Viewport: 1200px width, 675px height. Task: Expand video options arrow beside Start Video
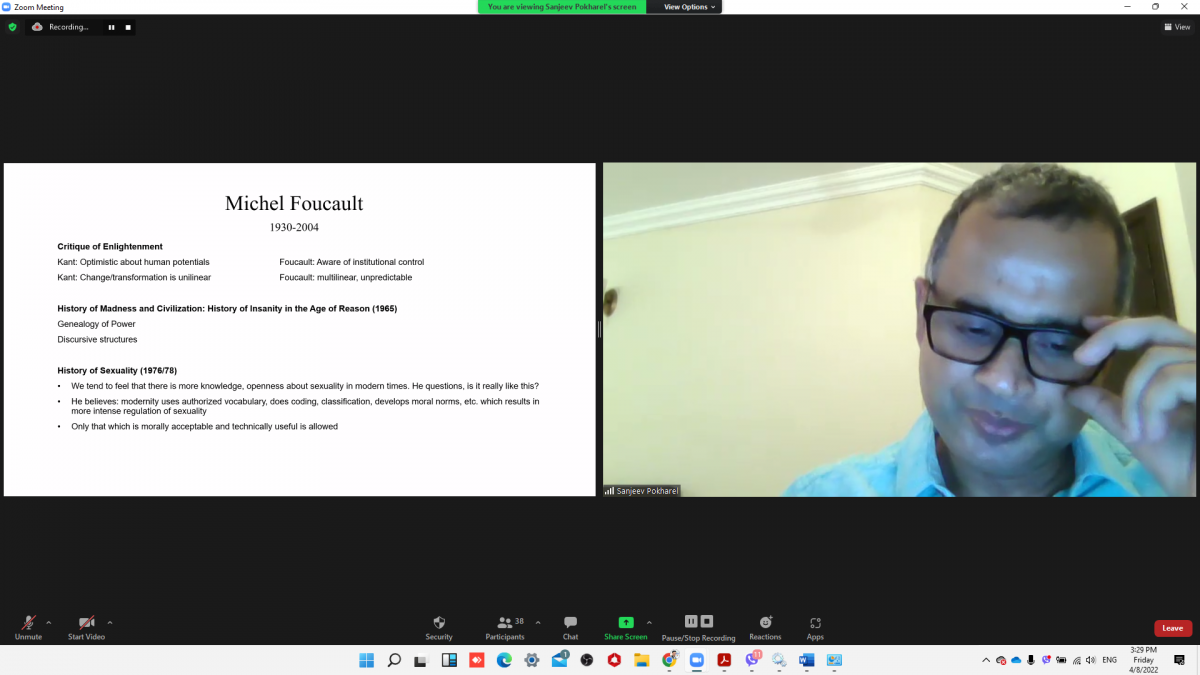pyautogui.click(x=110, y=622)
